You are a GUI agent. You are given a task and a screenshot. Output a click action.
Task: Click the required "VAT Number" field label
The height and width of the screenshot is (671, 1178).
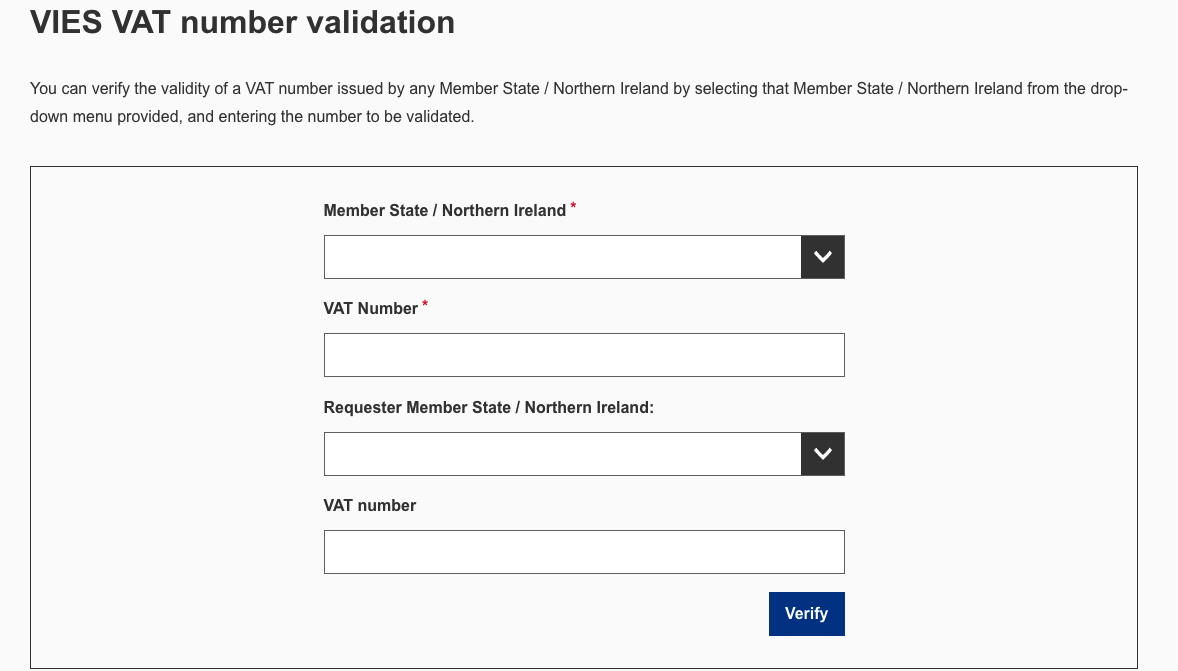pos(370,309)
